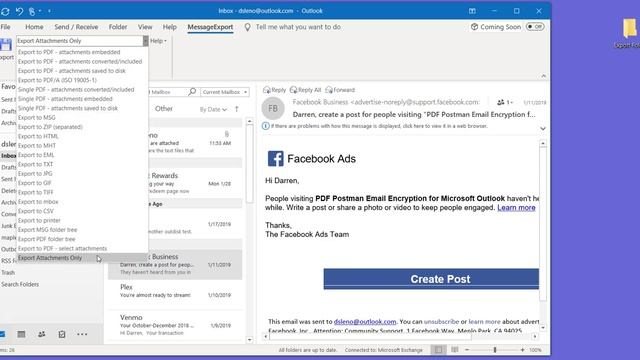This screenshot has height=360, width=640.
Task: Click the info icon beside display problems message
Action: [265, 126]
